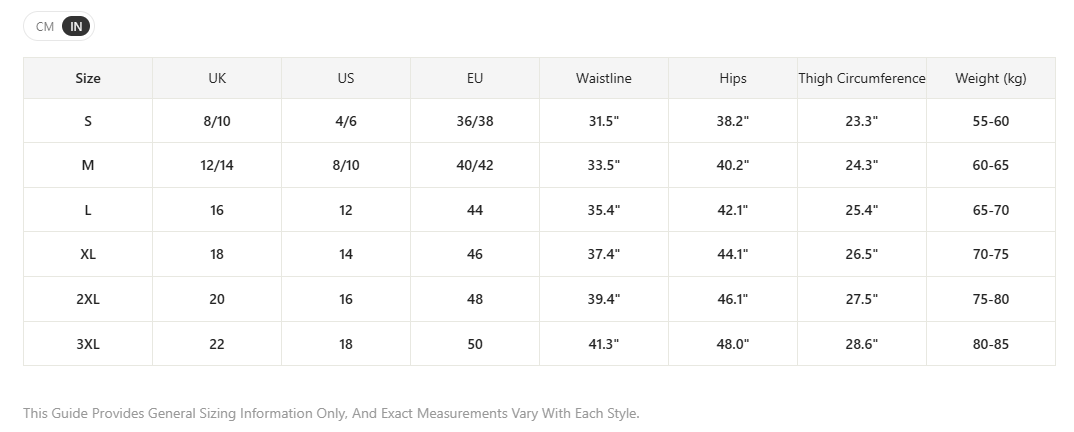Click the US column header
The width and height of the screenshot is (1074, 432).
click(346, 79)
